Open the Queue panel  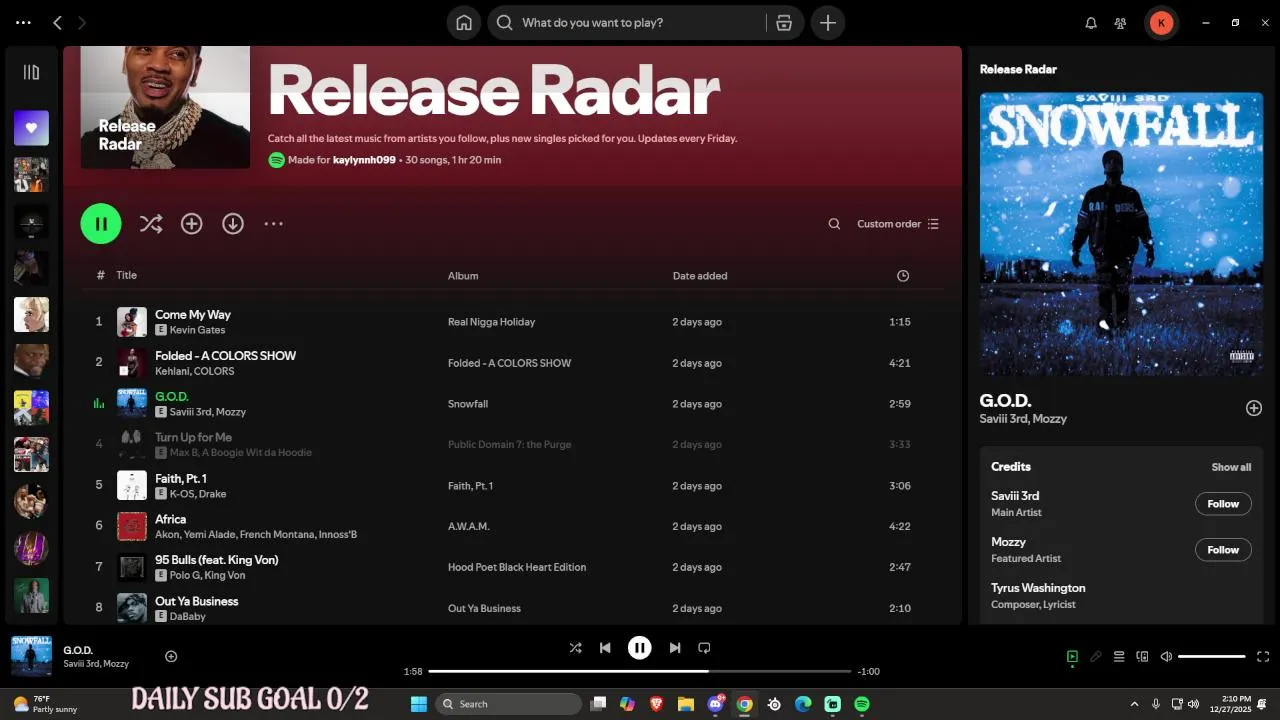1119,657
